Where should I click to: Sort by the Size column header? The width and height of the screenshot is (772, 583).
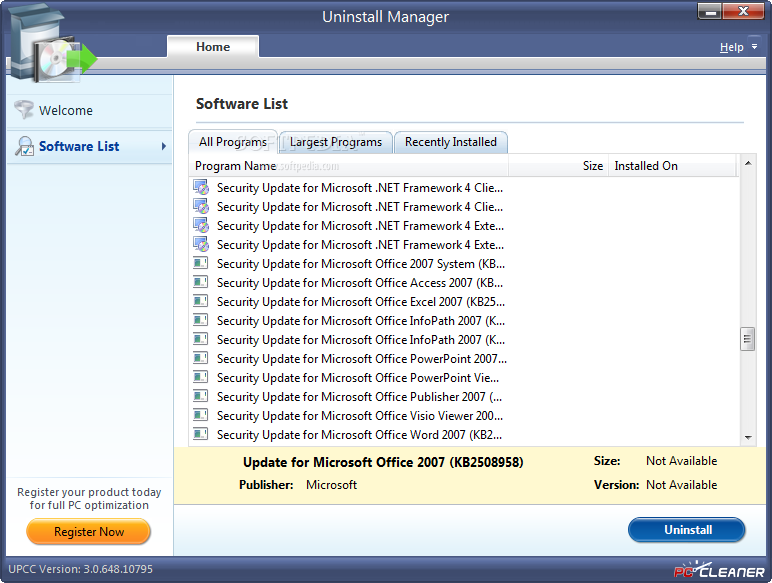[558, 166]
